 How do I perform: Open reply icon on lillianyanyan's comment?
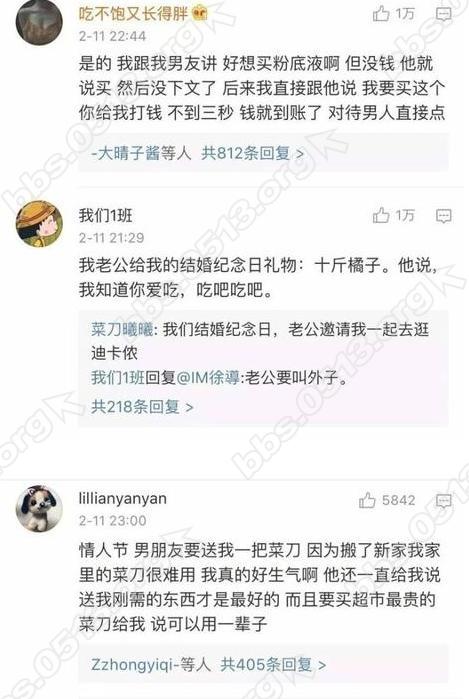443,501
